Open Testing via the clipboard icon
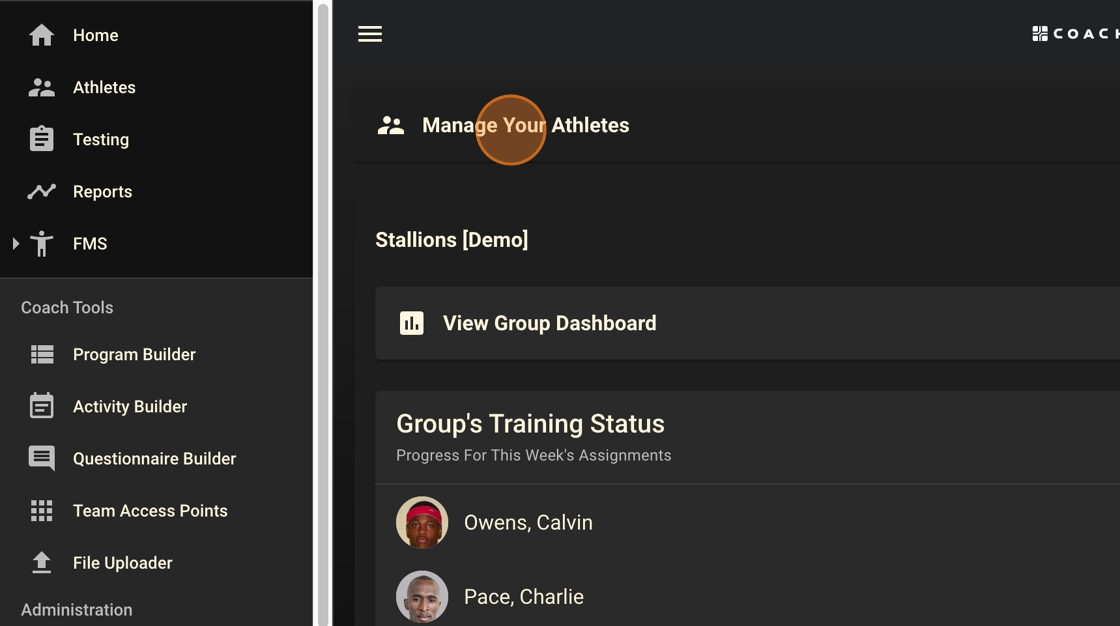The height and width of the screenshot is (626, 1120). tap(41, 139)
